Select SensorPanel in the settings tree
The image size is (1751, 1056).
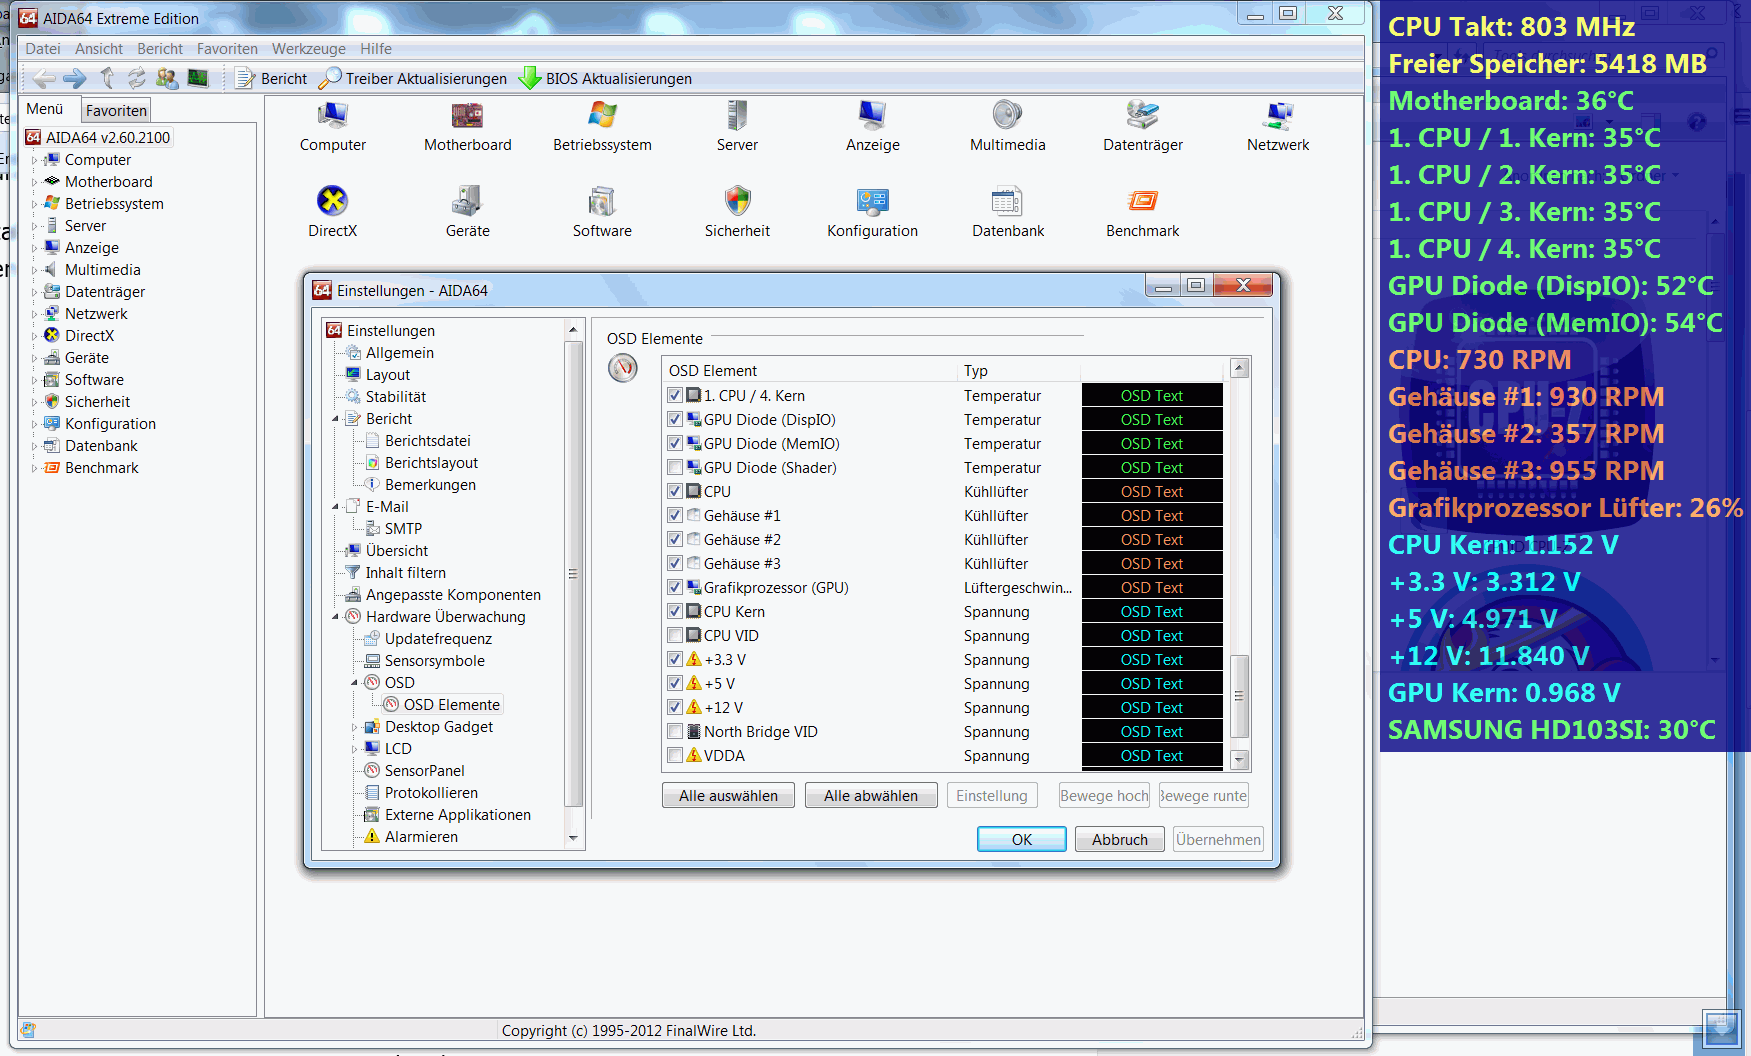coord(424,771)
